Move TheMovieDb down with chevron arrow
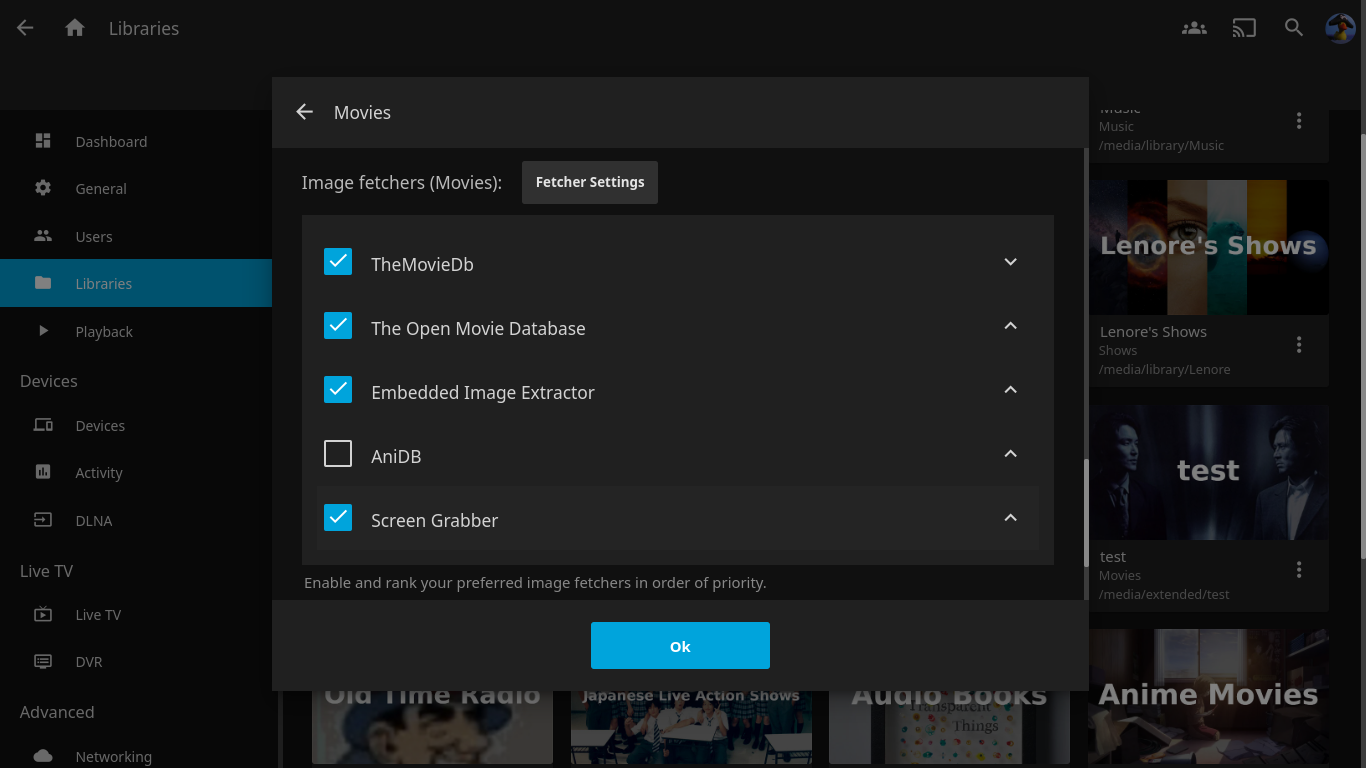This screenshot has height=768, width=1366. [1010, 262]
